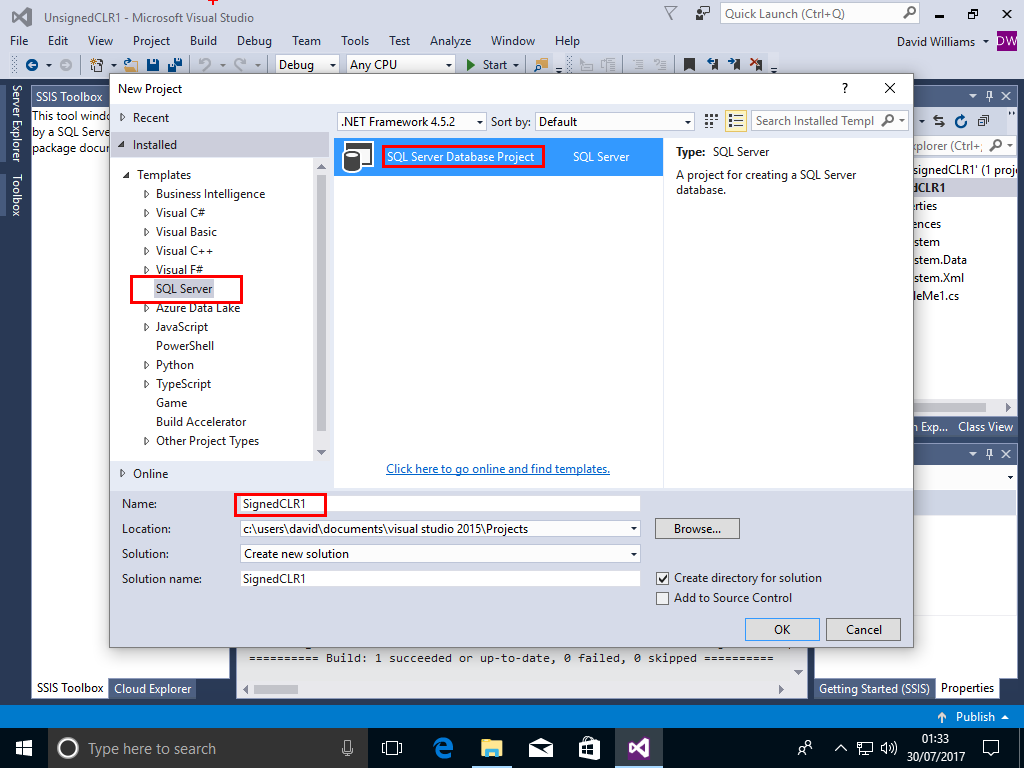The image size is (1024, 768).
Task: Click the Browse... button
Action: (x=697, y=529)
